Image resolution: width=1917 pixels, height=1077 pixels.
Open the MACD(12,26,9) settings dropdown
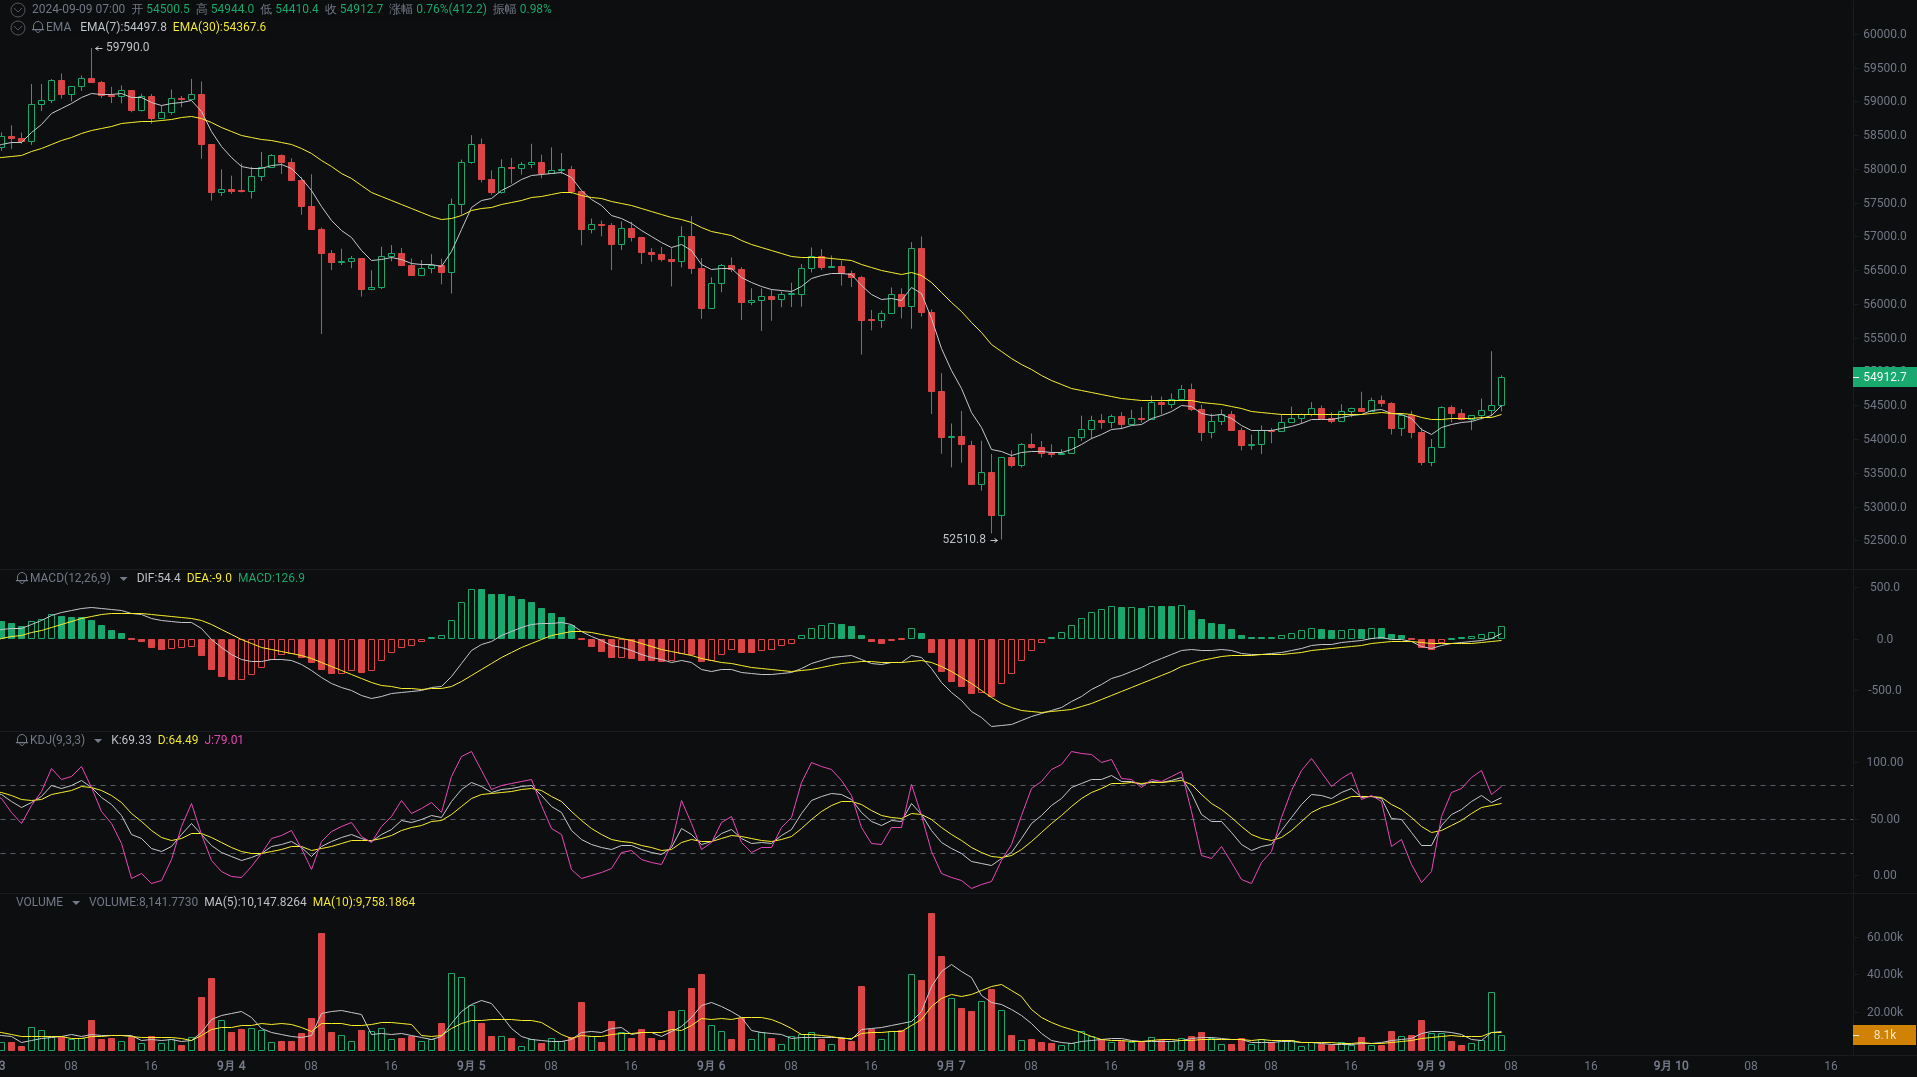(x=124, y=578)
